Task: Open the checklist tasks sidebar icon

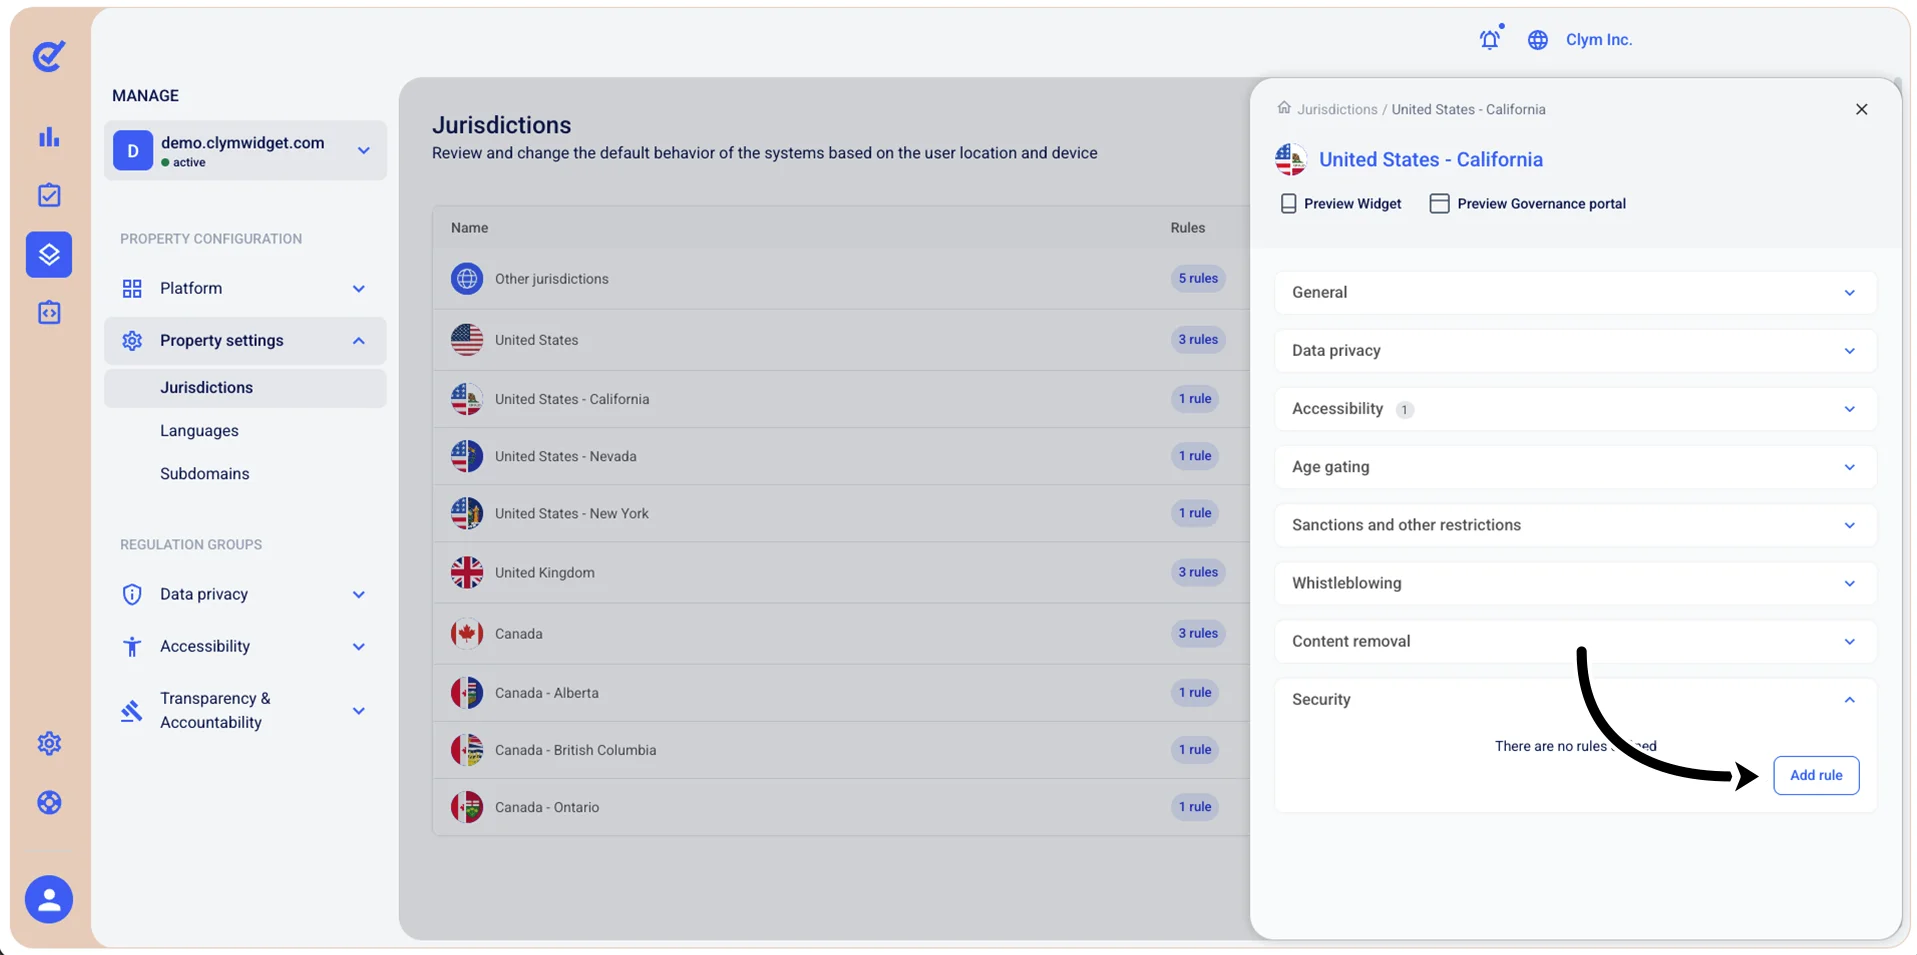Action: click(49, 195)
